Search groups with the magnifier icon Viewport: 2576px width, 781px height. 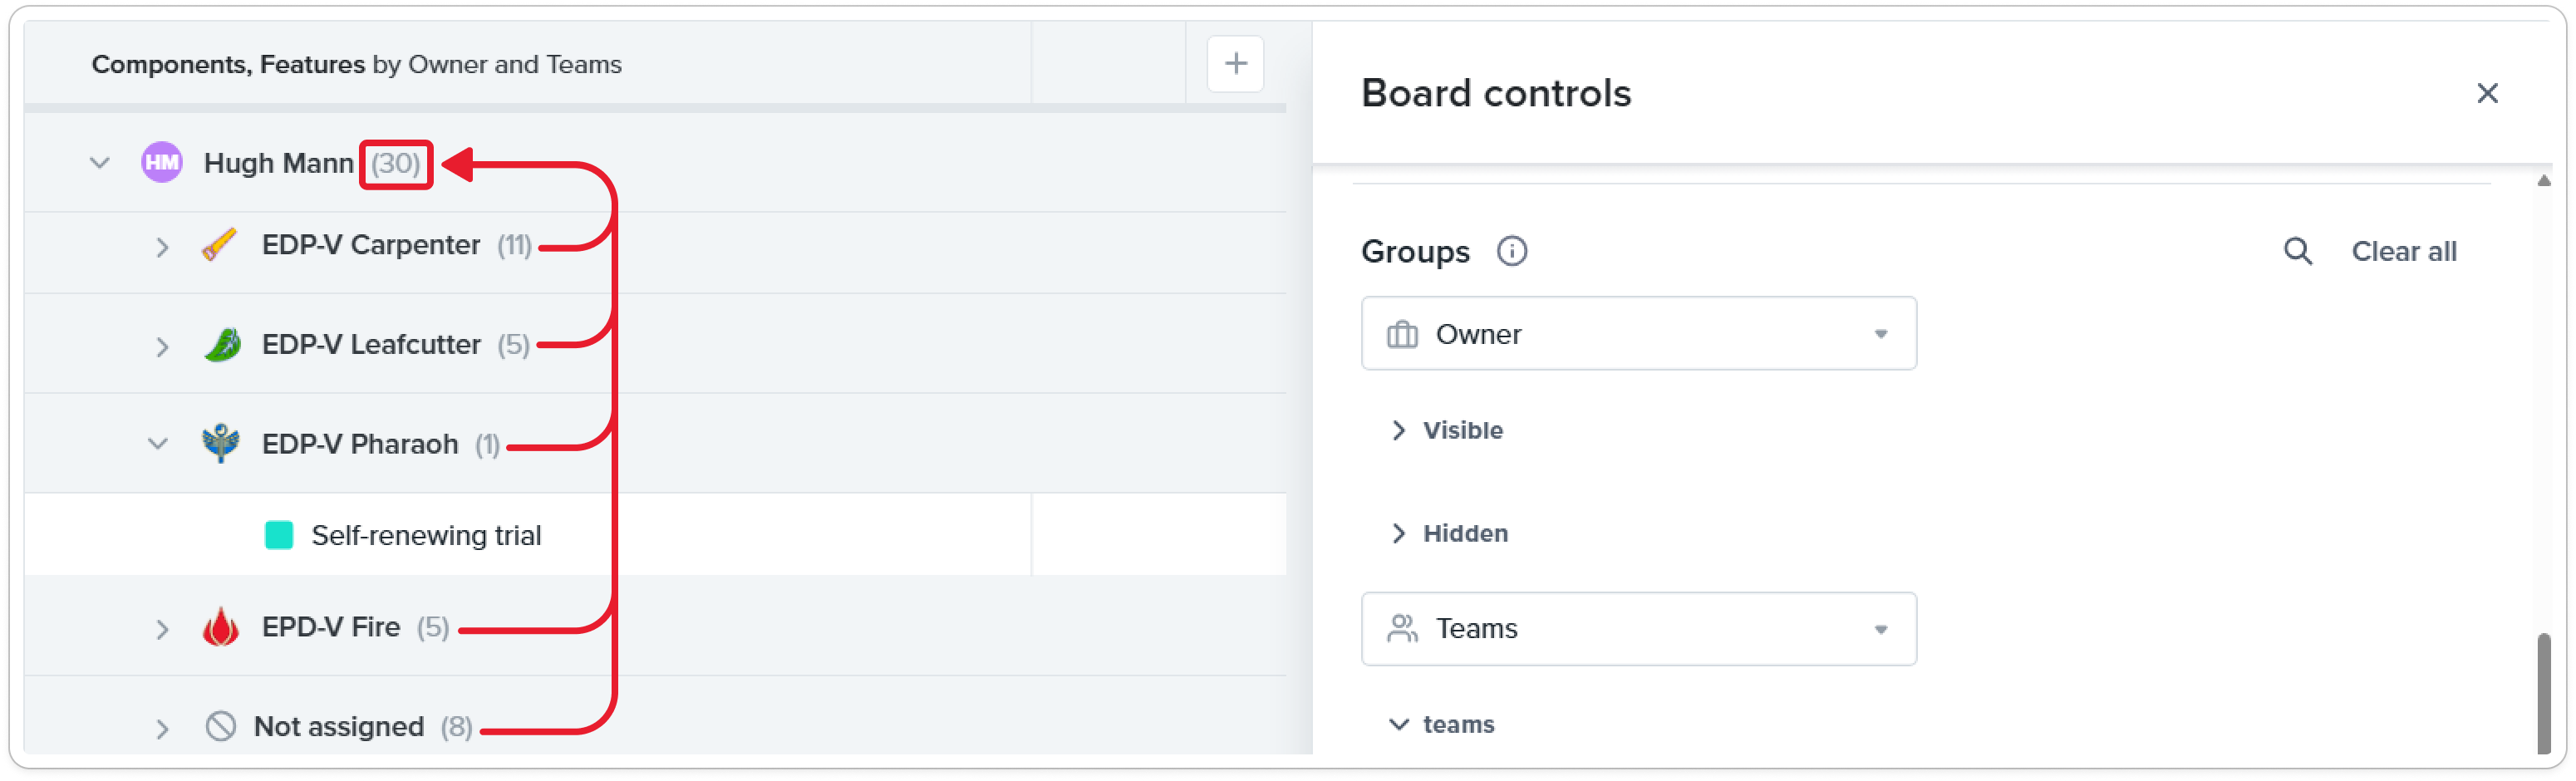pos(2297,251)
